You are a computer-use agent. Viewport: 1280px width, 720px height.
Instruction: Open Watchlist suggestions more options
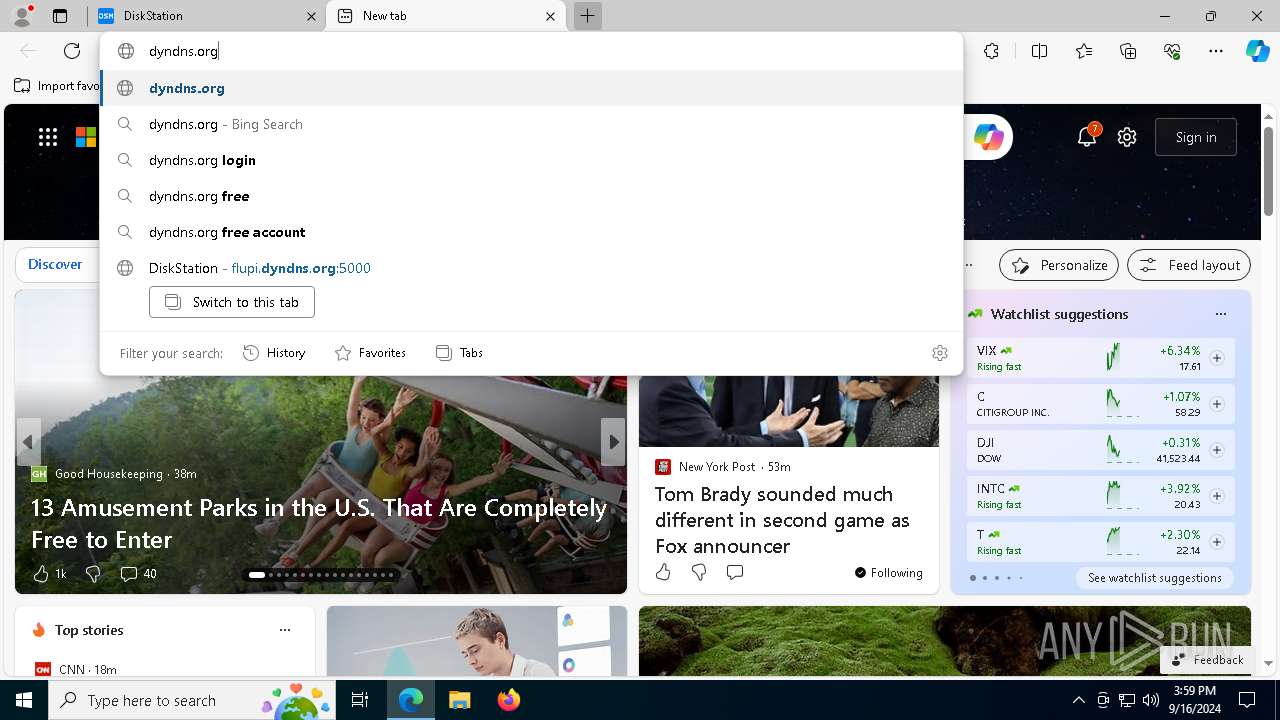[x=1220, y=314]
